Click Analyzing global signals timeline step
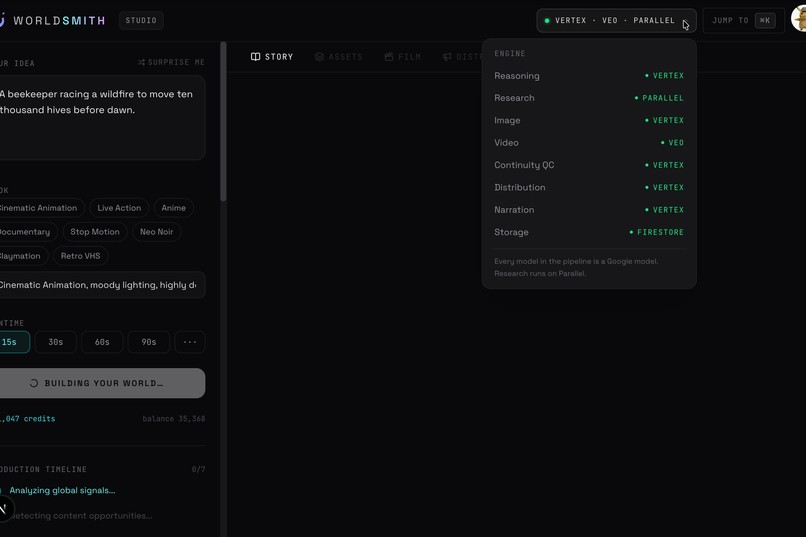806x537 pixels. [x=62, y=490]
